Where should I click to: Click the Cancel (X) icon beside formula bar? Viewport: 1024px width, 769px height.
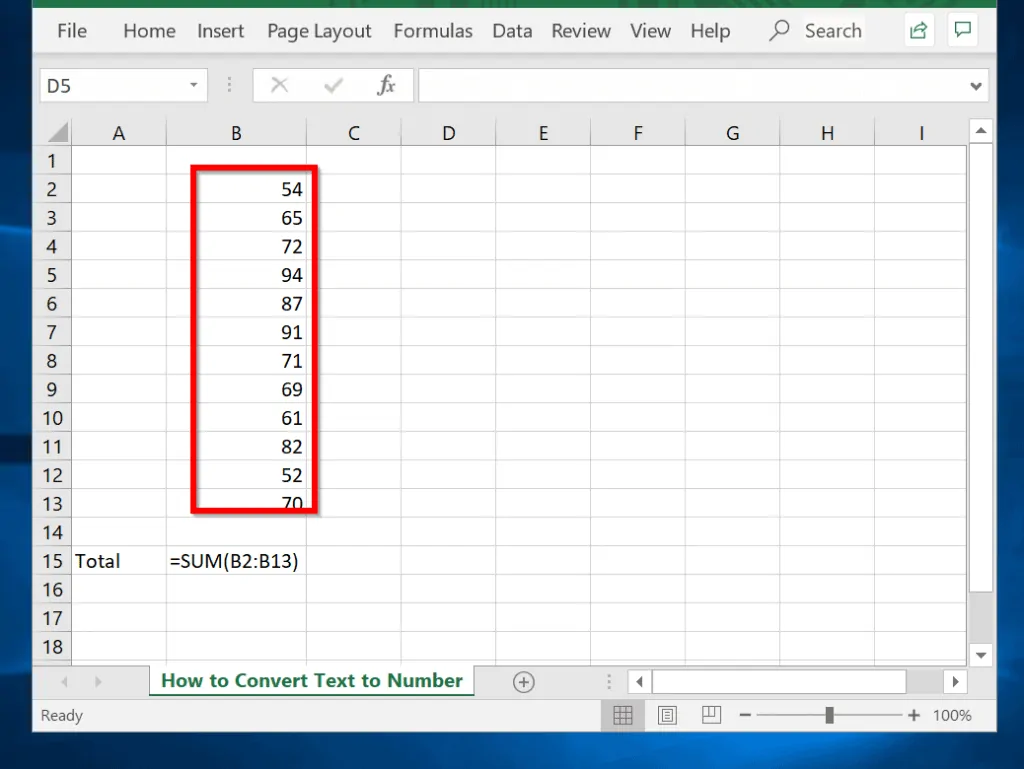click(x=279, y=85)
